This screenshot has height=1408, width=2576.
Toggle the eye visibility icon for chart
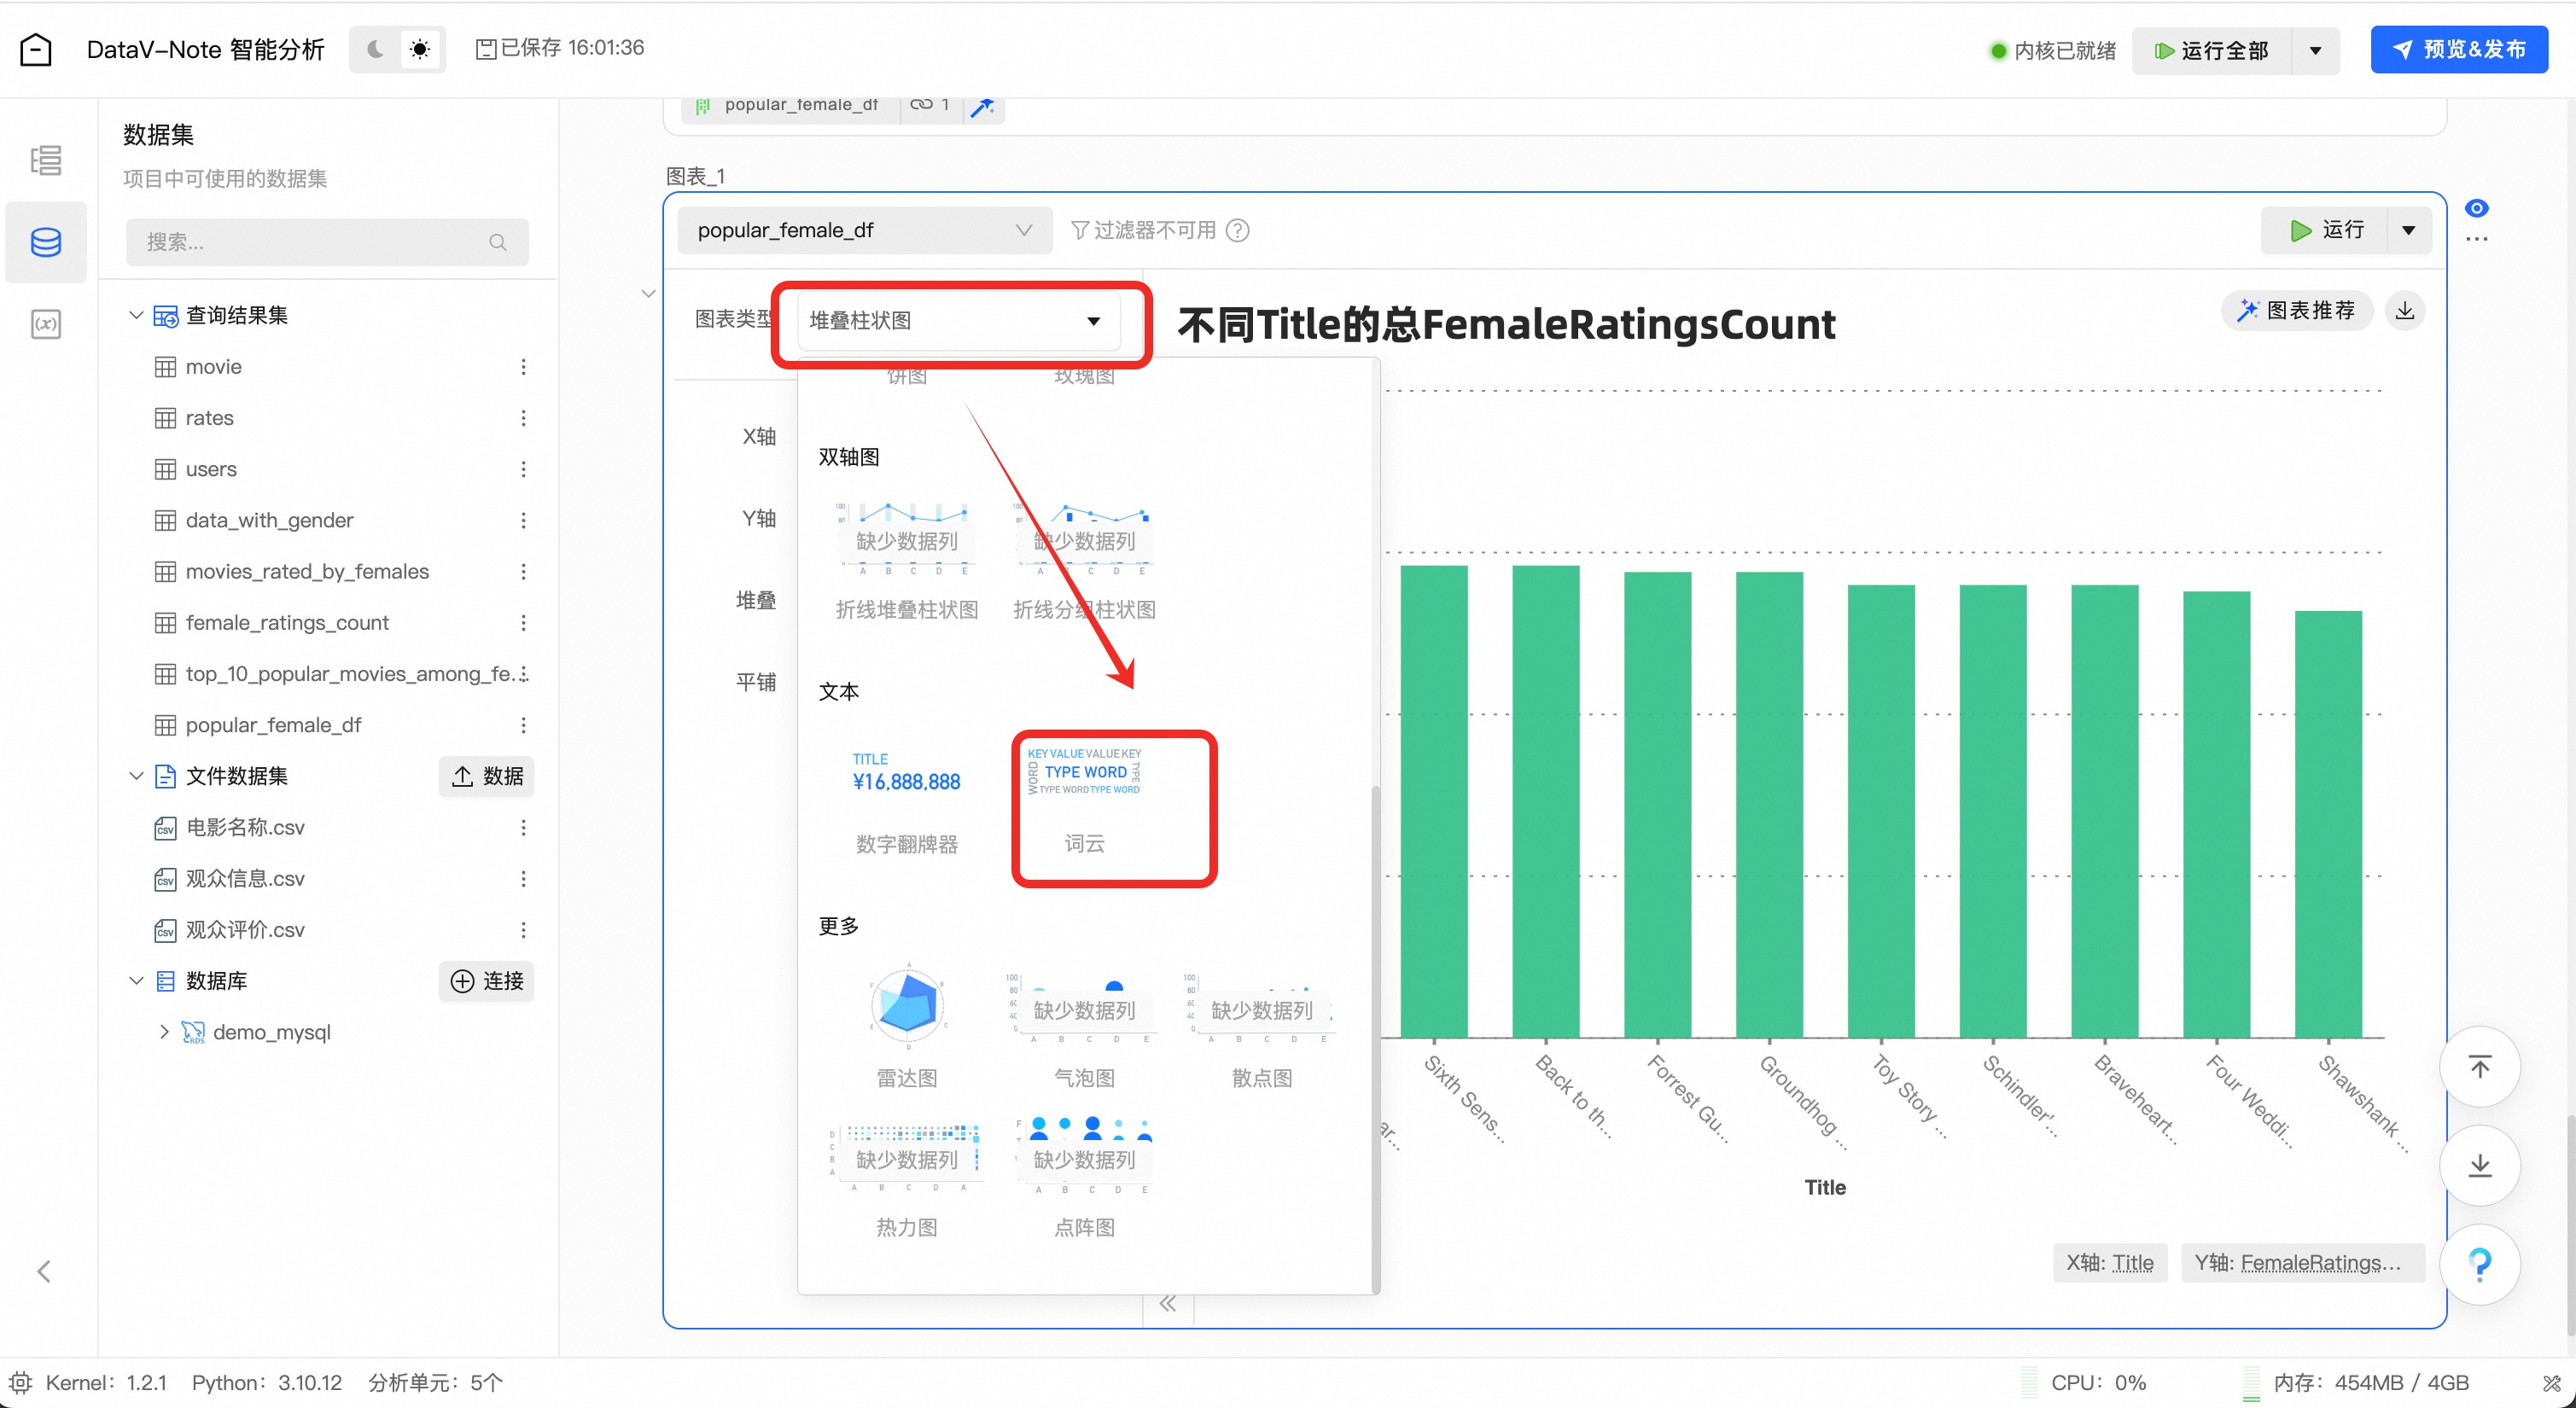(x=2477, y=208)
